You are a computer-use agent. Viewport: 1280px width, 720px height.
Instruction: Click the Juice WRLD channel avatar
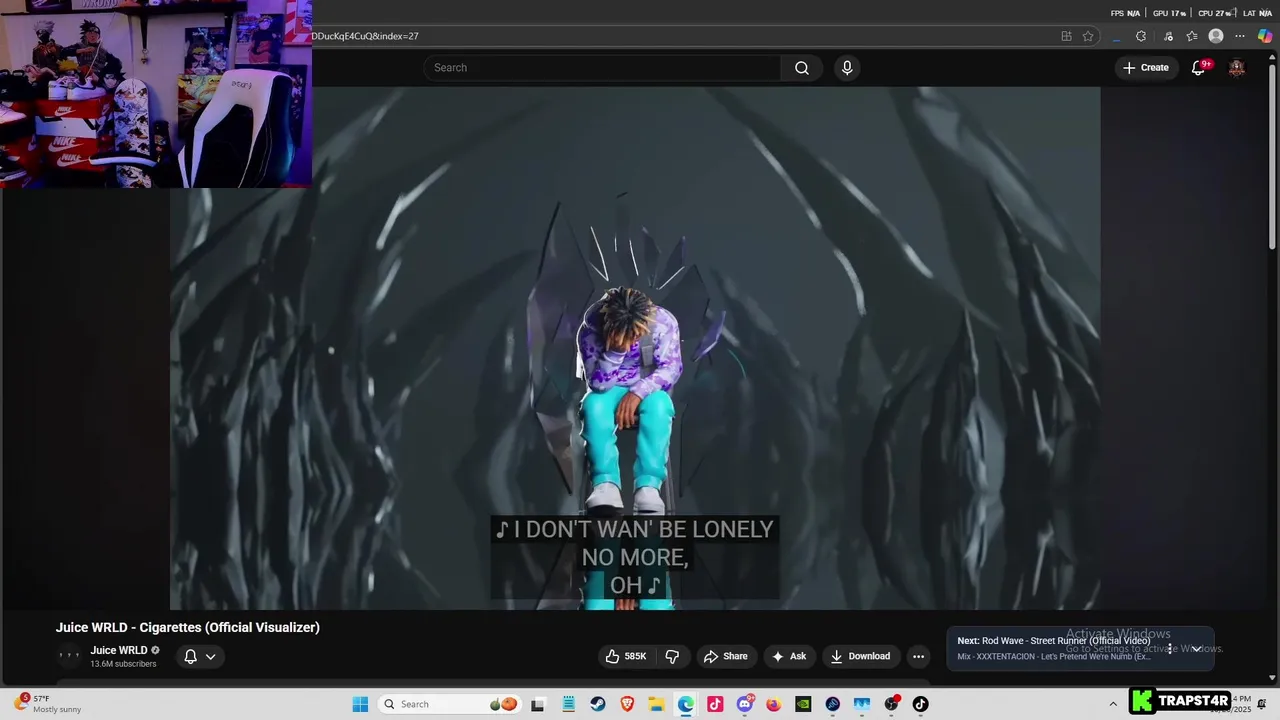click(69, 656)
